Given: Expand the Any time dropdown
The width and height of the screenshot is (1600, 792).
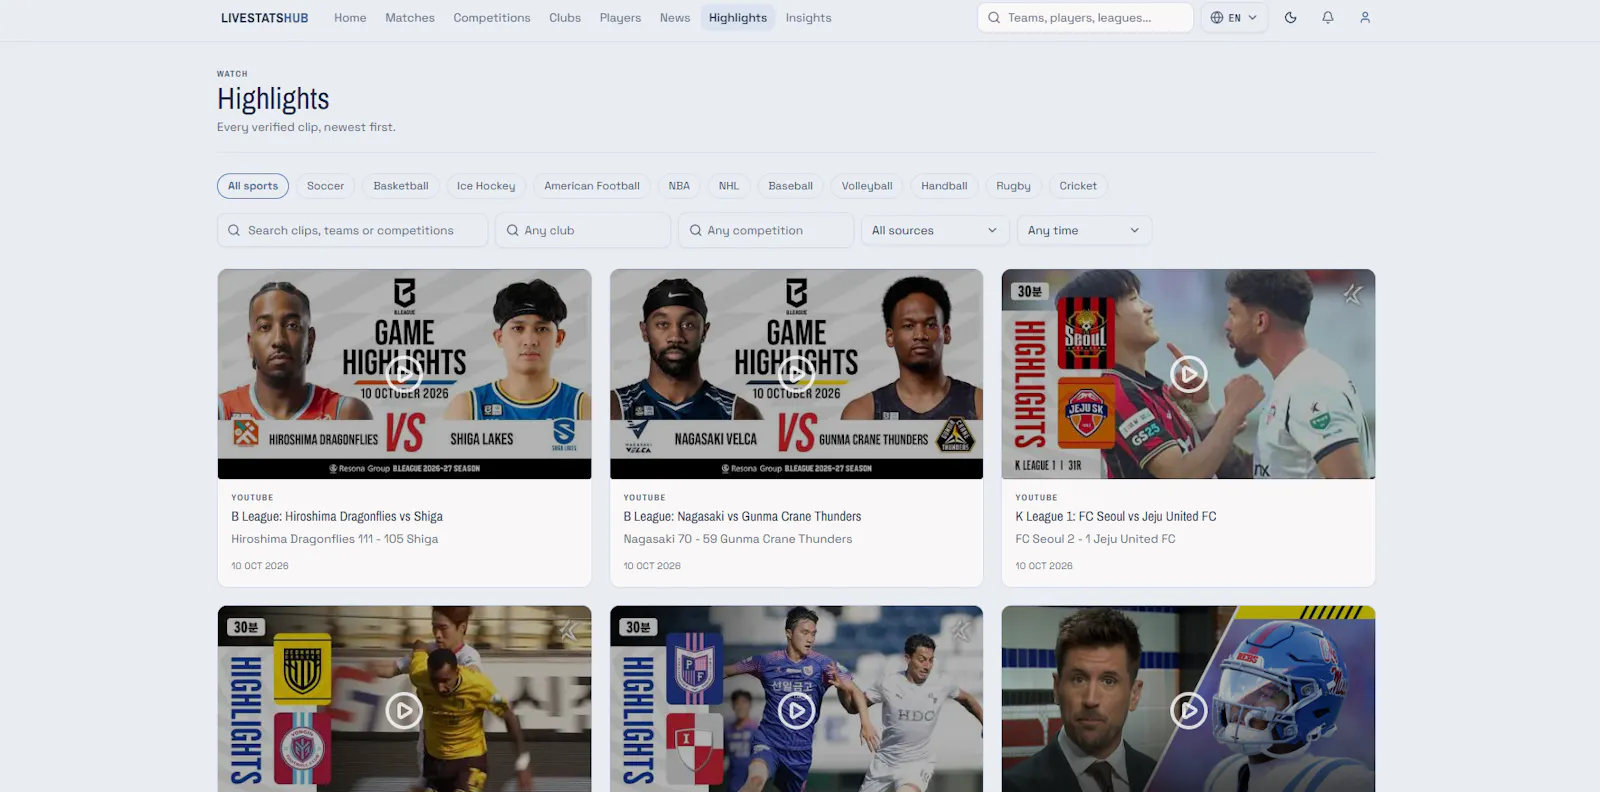Looking at the screenshot, I should coord(1084,230).
